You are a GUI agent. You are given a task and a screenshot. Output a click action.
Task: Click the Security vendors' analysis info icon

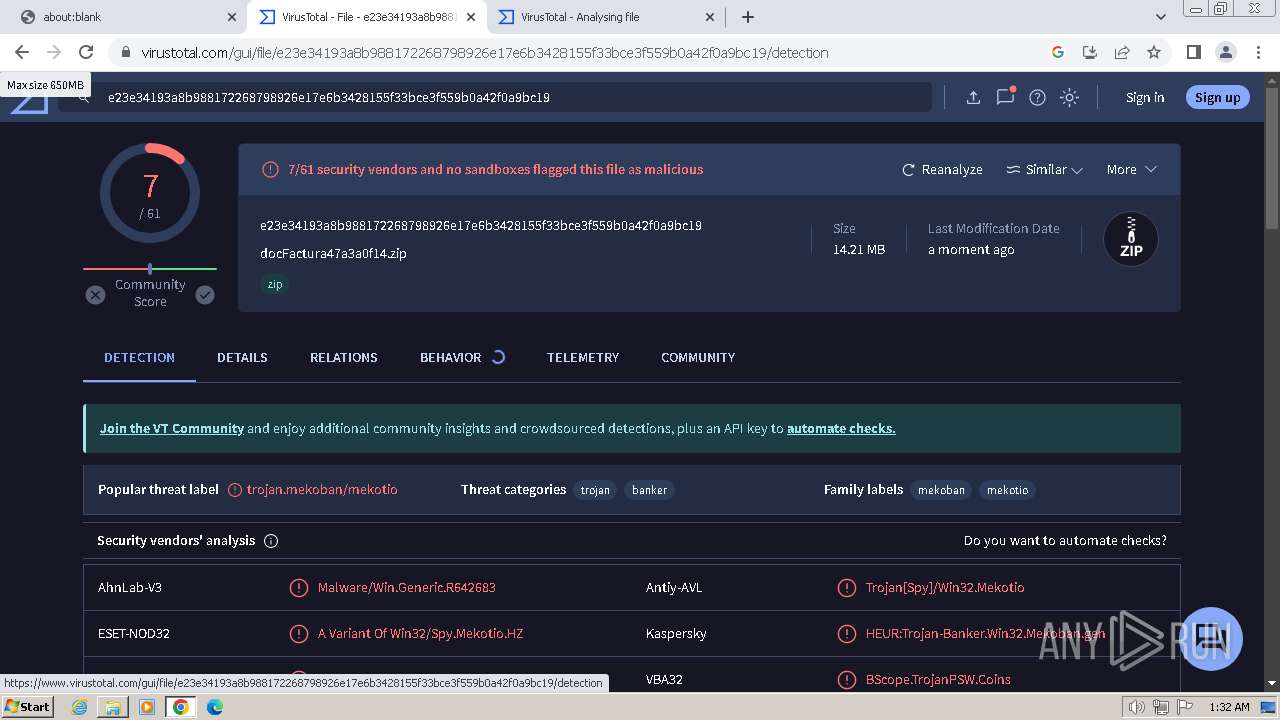tap(271, 541)
